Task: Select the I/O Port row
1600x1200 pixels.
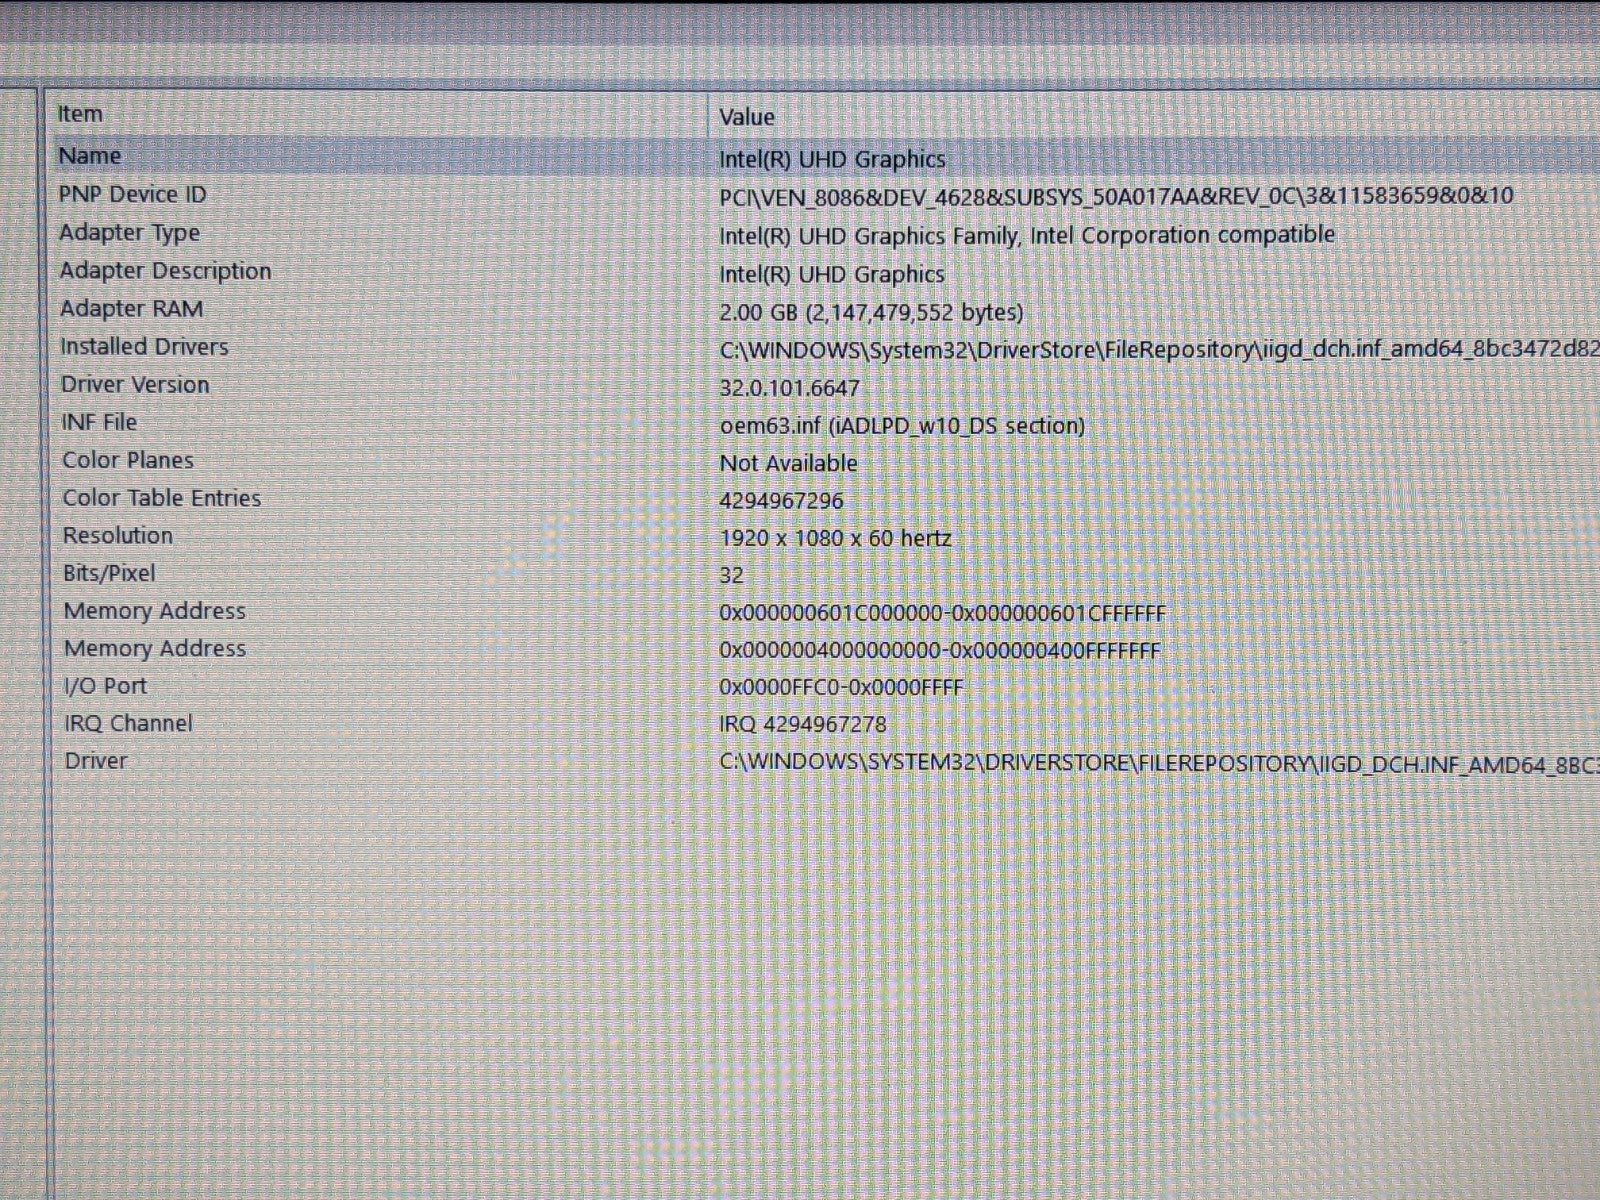Action: pyautogui.click(x=105, y=686)
